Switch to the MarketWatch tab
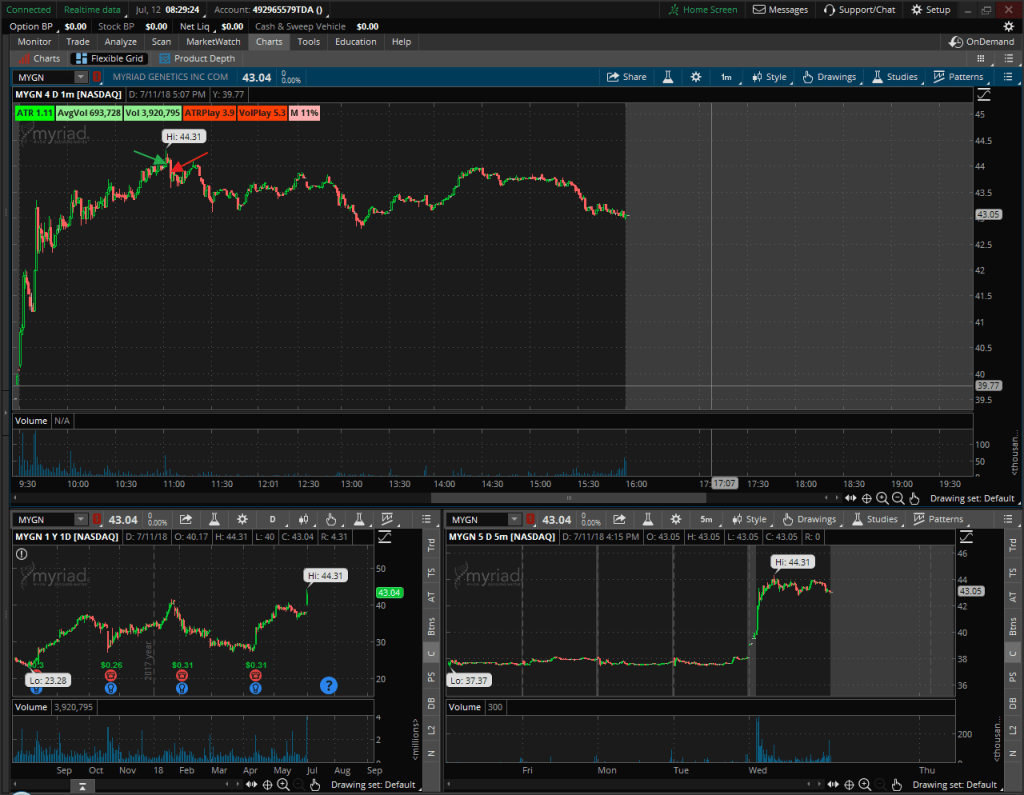 pos(213,42)
